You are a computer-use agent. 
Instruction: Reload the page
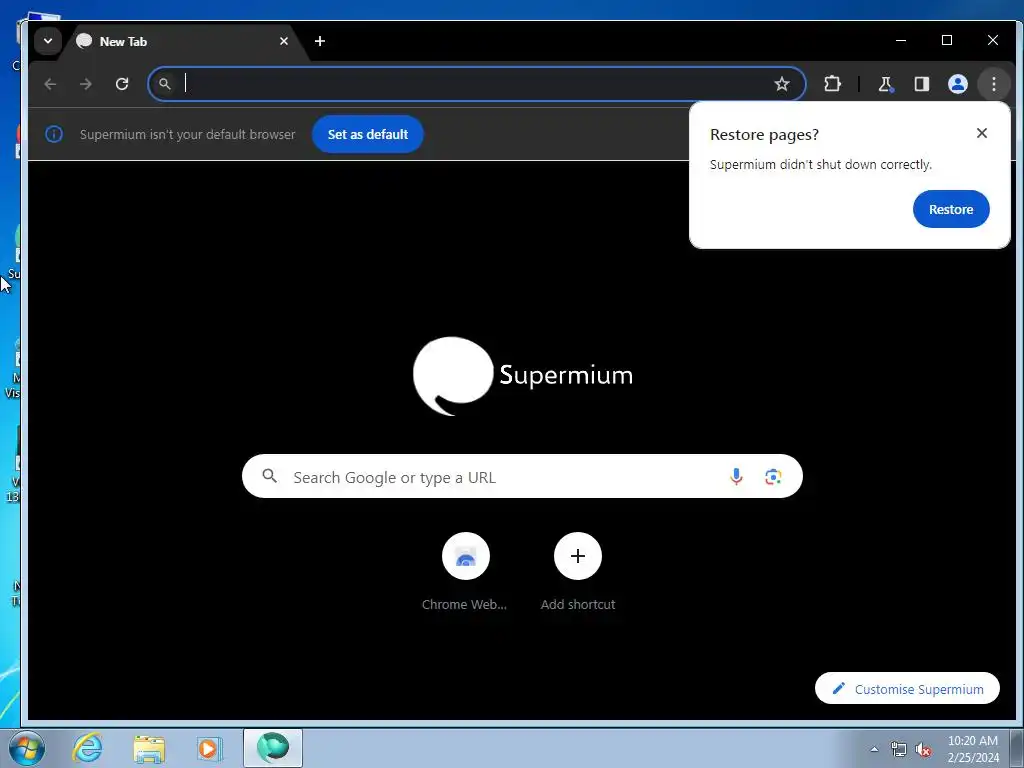pyautogui.click(x=121, y=84)
